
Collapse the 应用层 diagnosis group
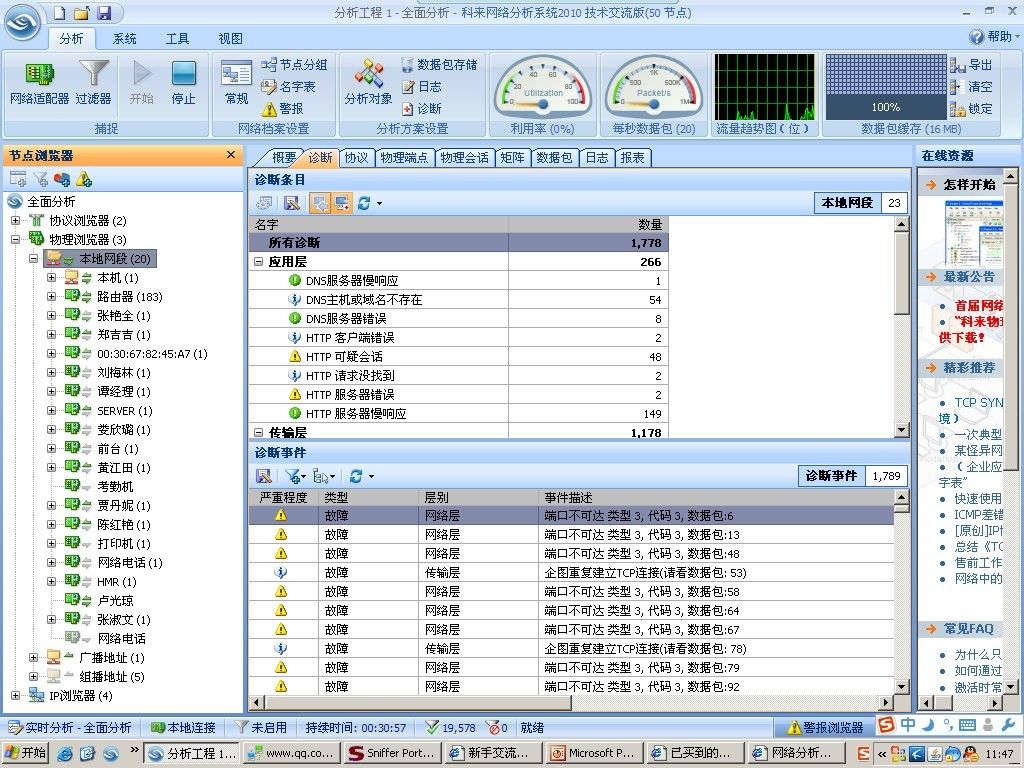coord(259,262)
